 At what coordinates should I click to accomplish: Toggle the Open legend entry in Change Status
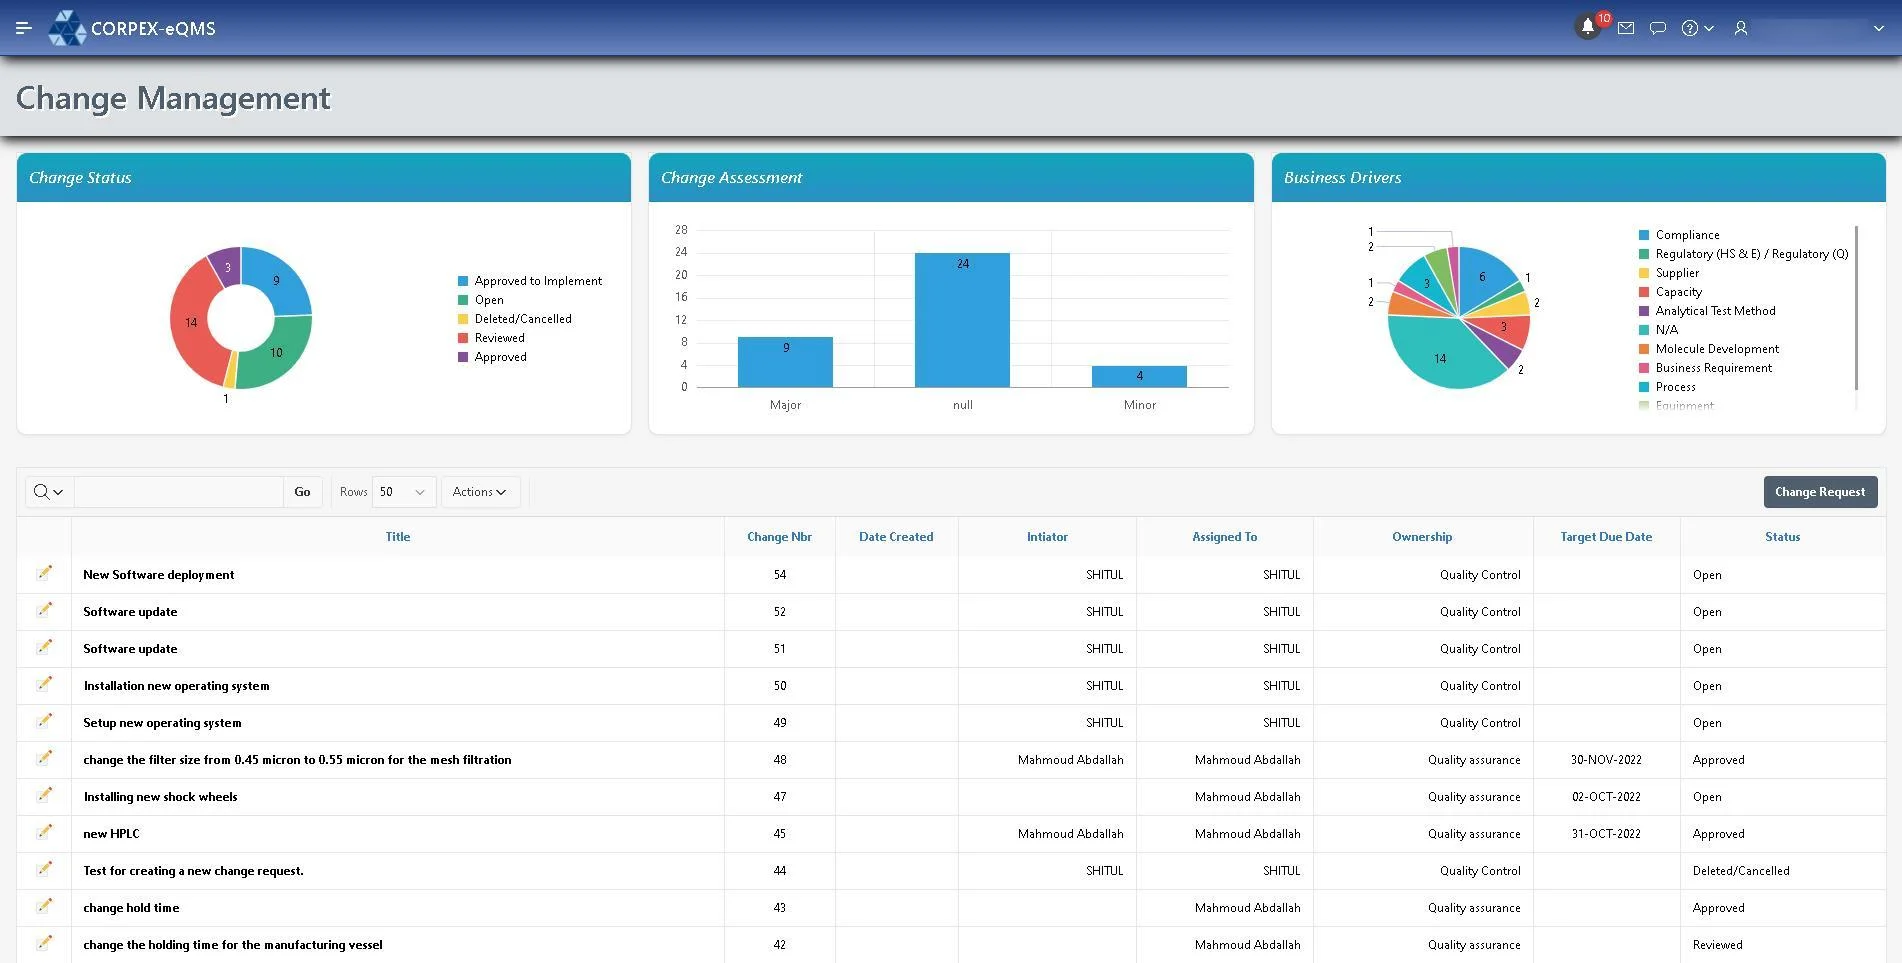coord(487,299)
